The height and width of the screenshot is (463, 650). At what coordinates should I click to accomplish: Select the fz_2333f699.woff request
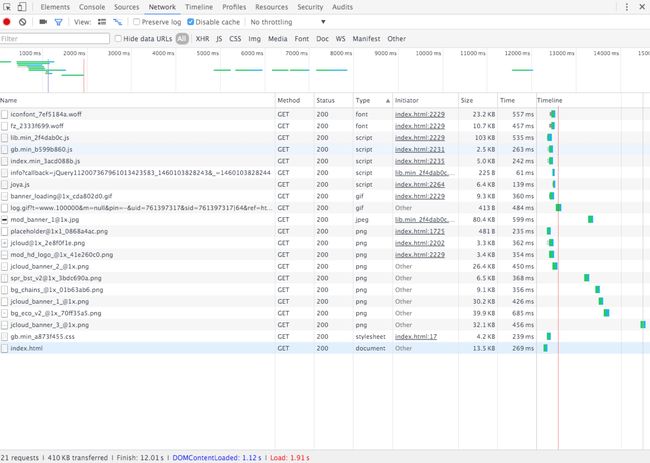tap(37, 126)
